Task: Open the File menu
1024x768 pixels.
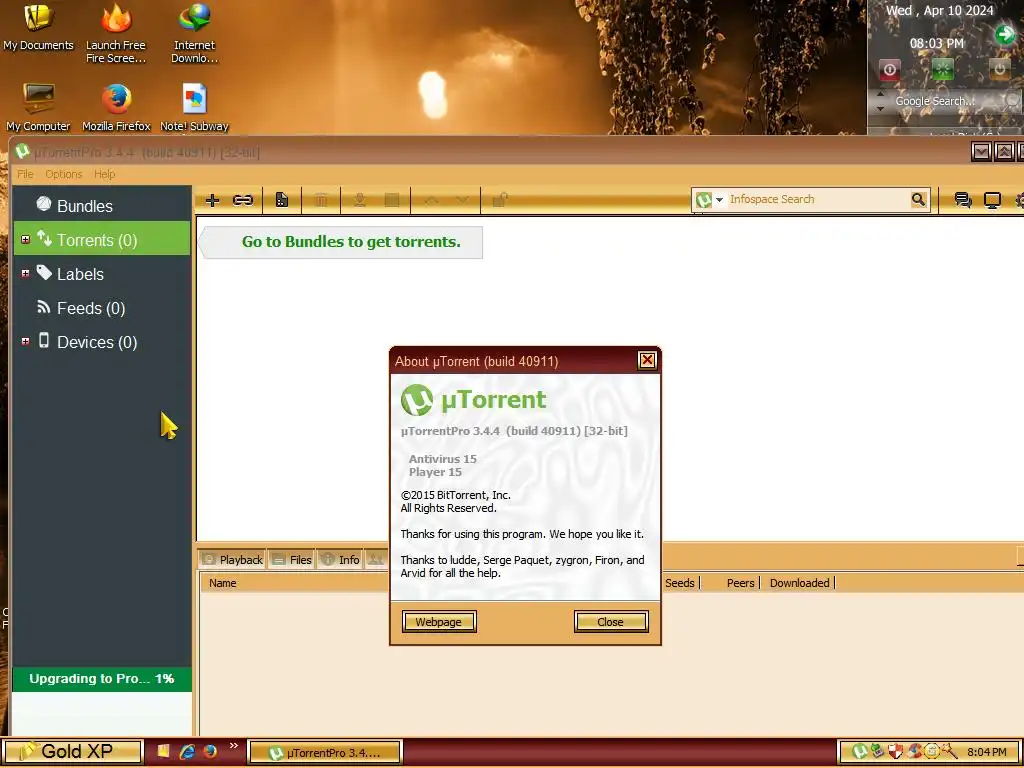Action: point(25,174)
